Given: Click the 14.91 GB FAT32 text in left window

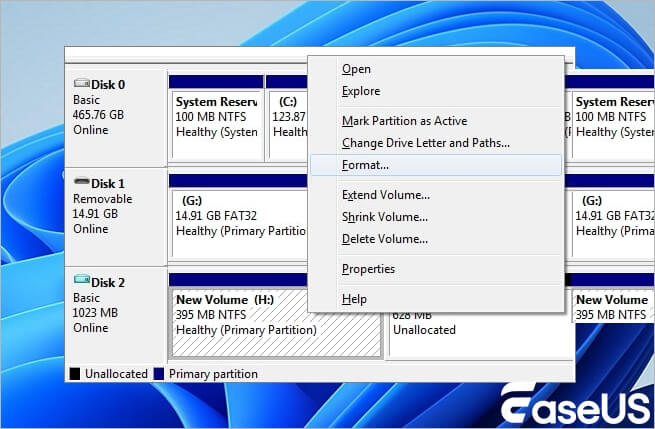Looking at the screenshot, I should [x=216, y=216].
